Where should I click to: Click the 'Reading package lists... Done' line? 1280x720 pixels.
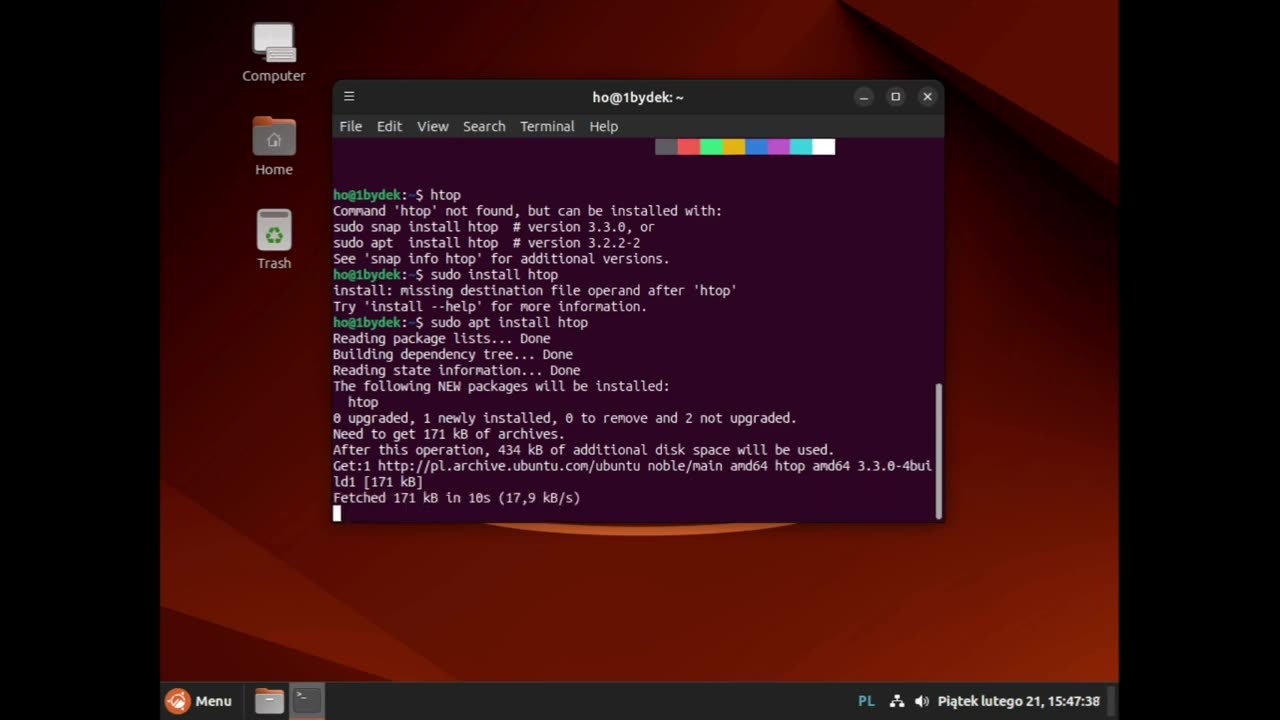click(442, 338)
